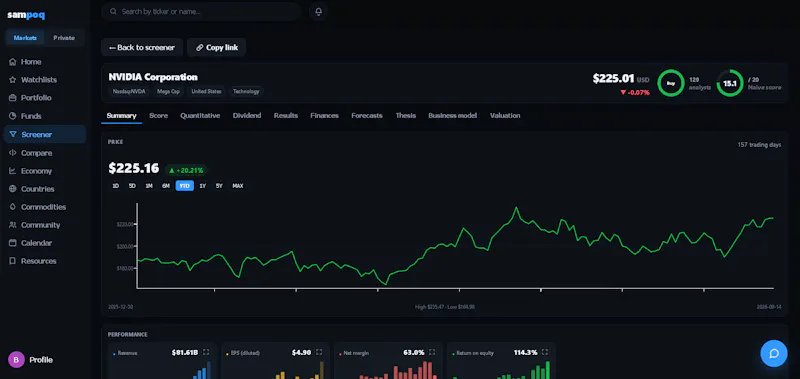This screenshot has height=379, width=800.
Task: Open the Business model tab
Action: [453, 116]
